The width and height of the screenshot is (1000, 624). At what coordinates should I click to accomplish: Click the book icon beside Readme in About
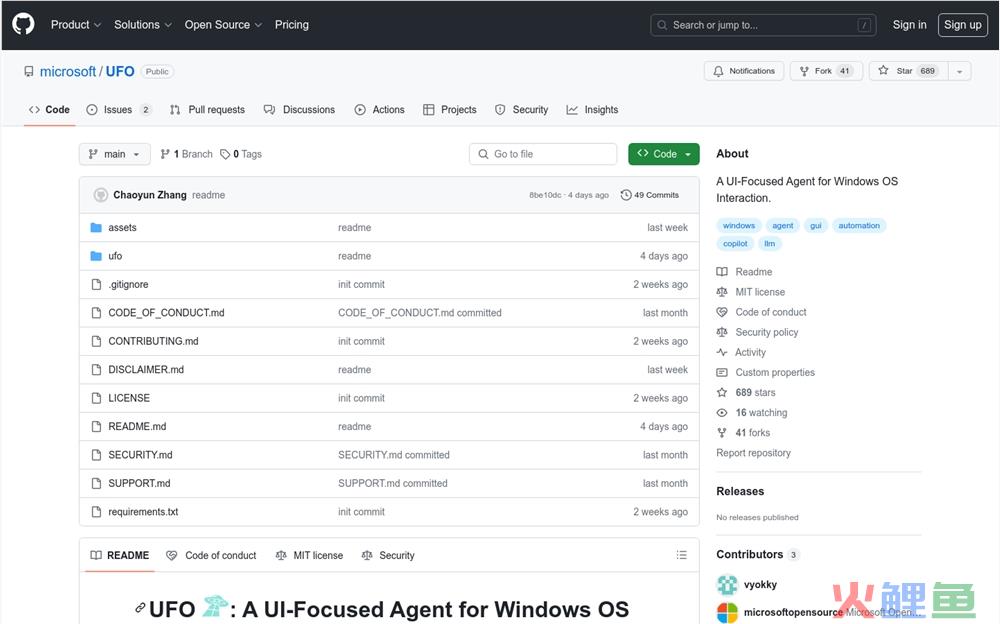[722, 272]
